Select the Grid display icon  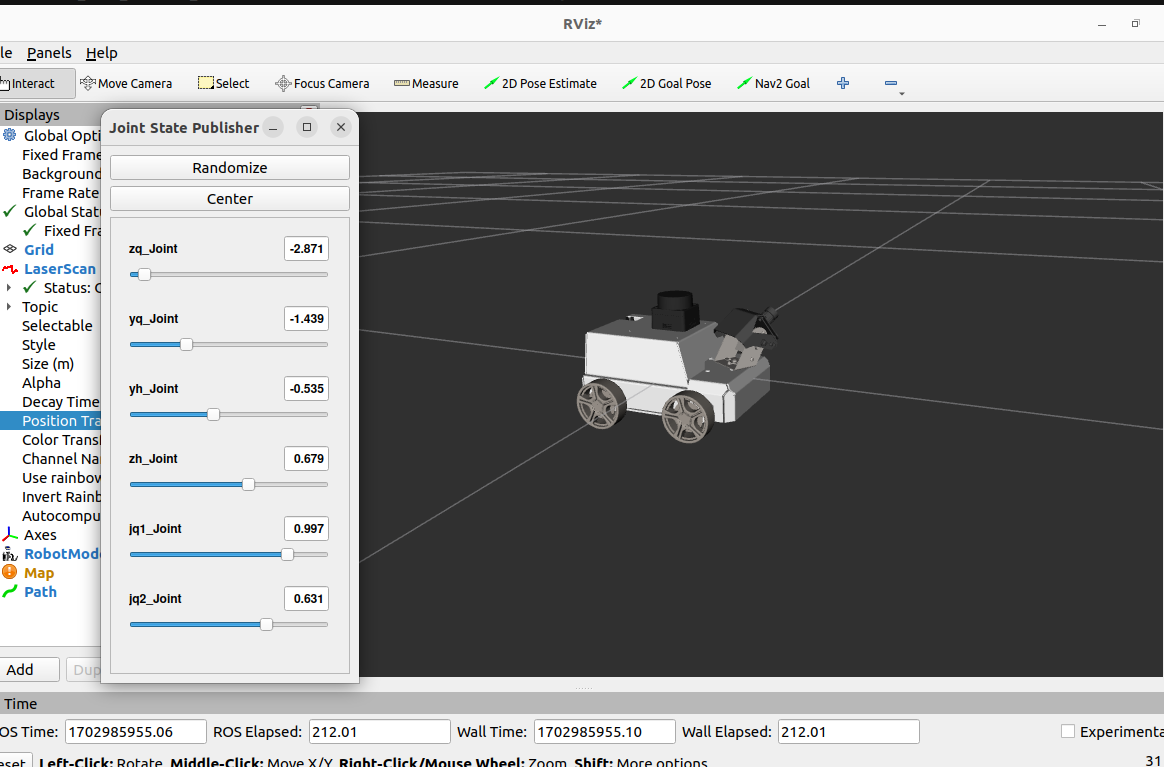(10, 249)
